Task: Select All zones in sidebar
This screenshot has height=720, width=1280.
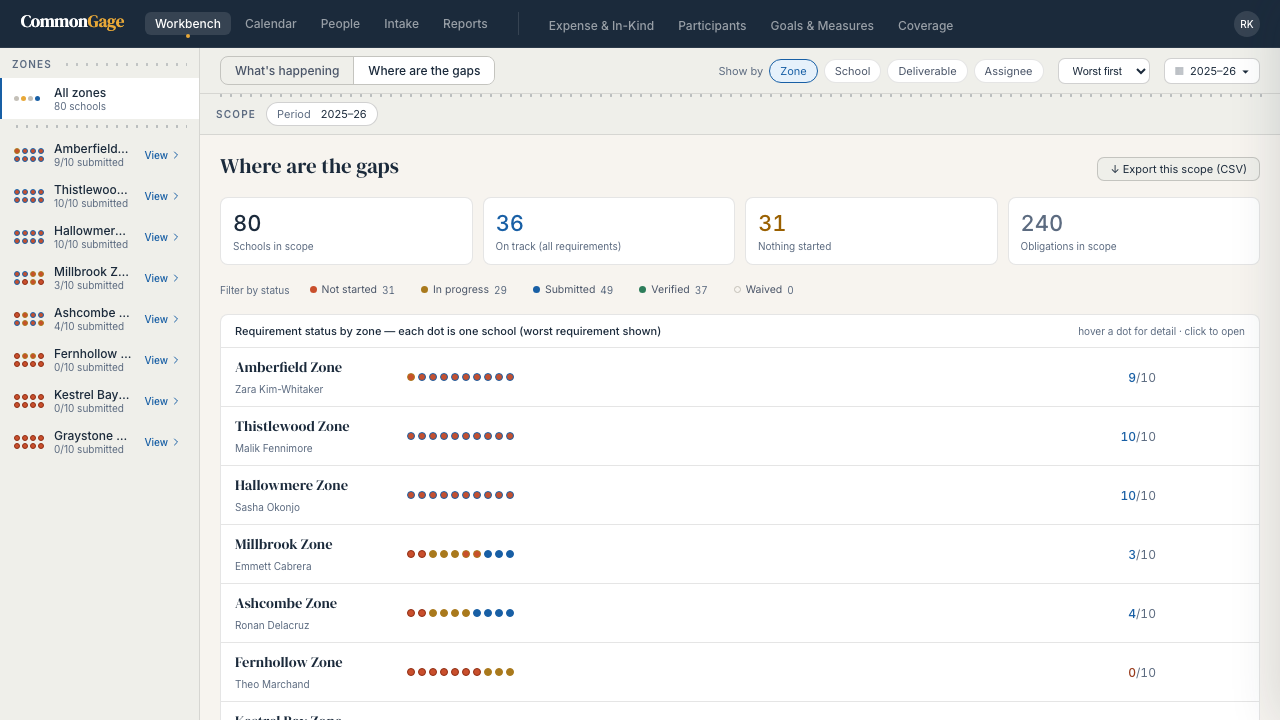Action: [100, 99]
